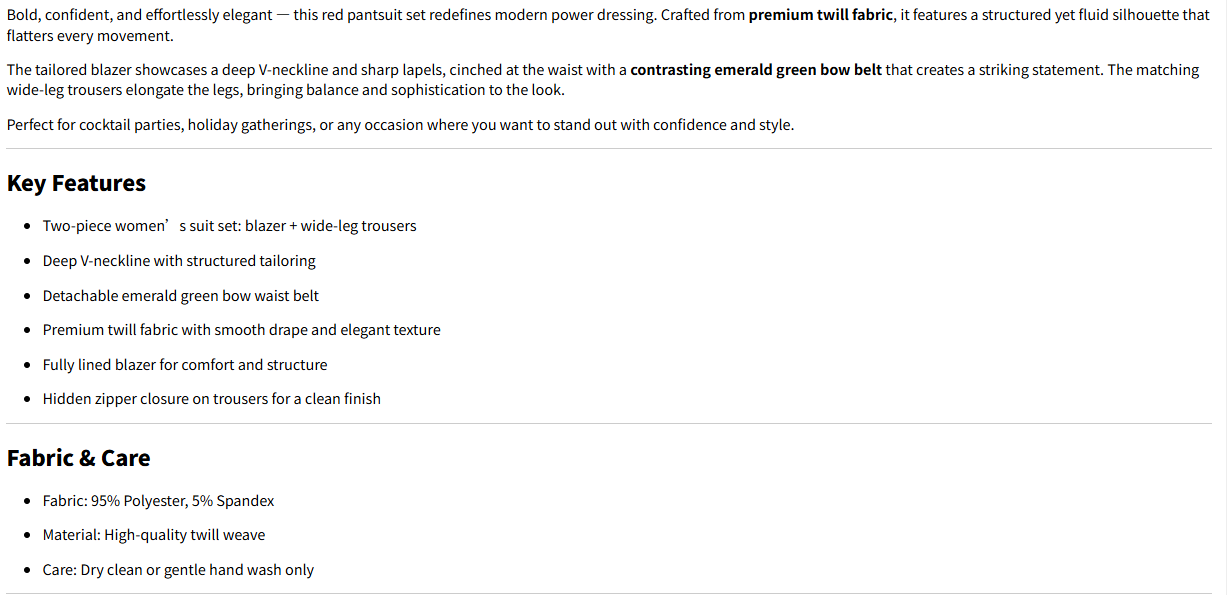Click the divider line above "Fabric & Care"
Viewport: 1228px width, 595px height.
tap(608, 424)
